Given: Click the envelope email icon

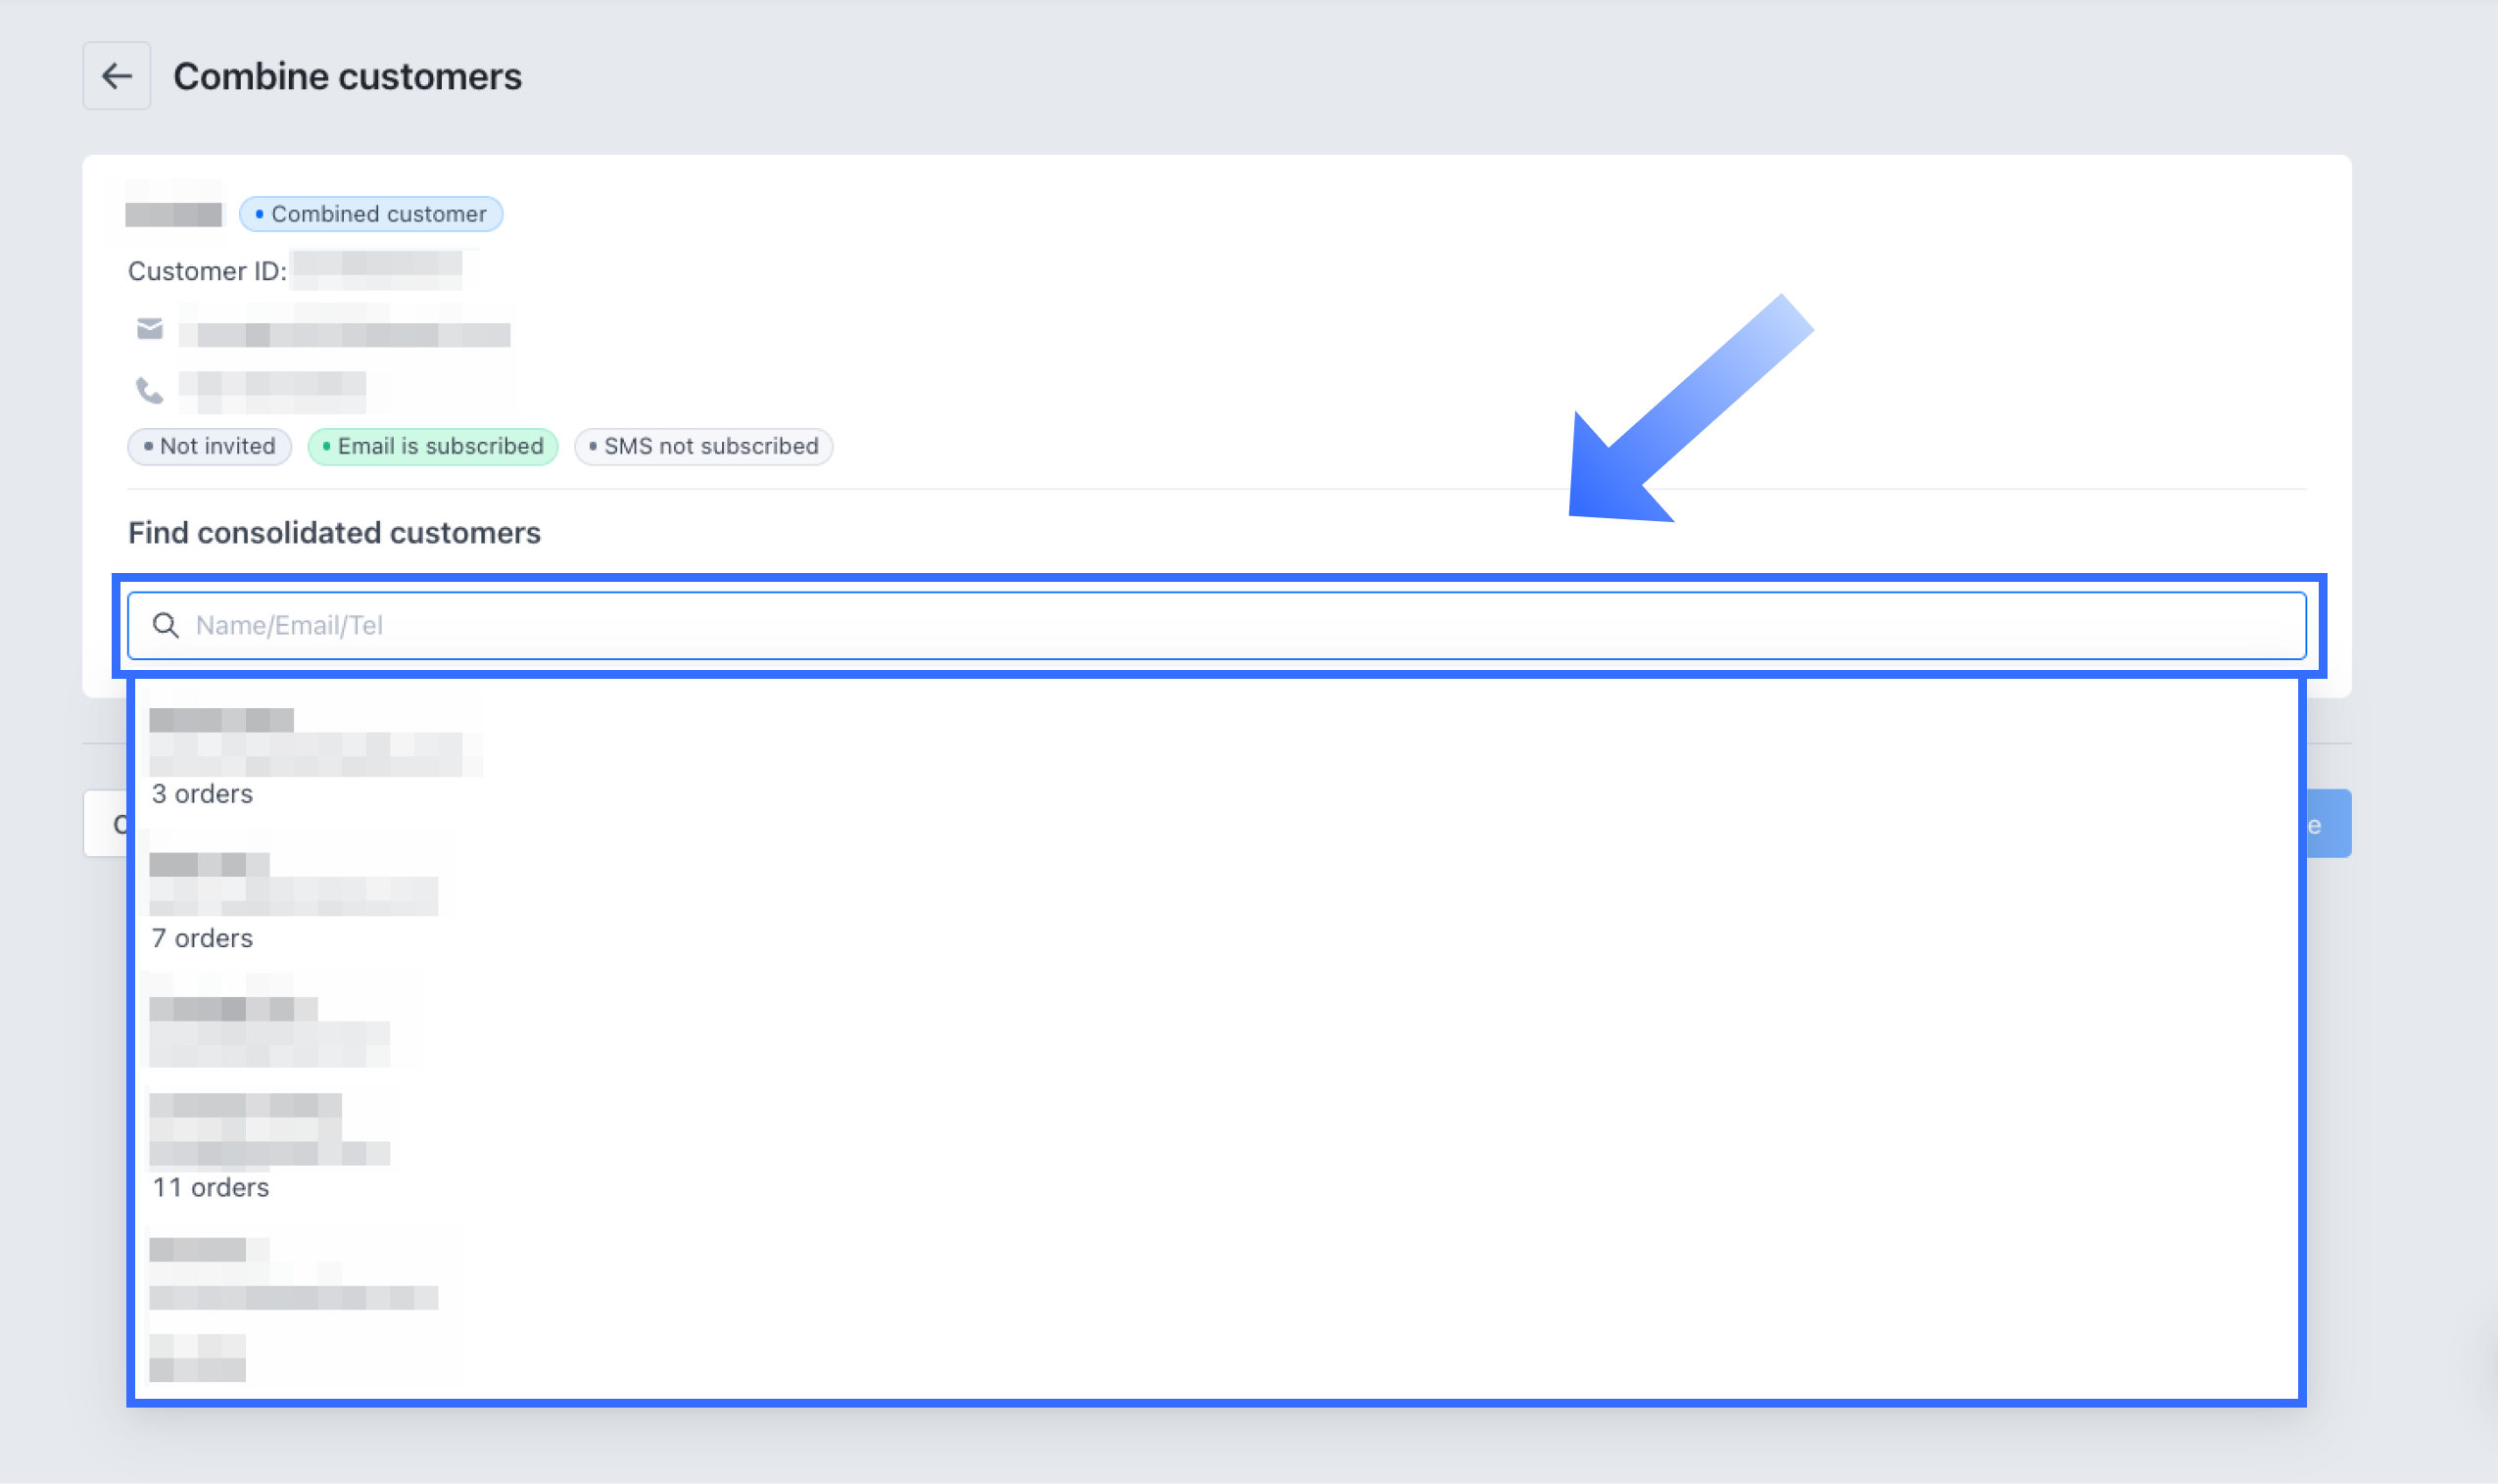Looking at the screenshot, I should pos(150,329).
